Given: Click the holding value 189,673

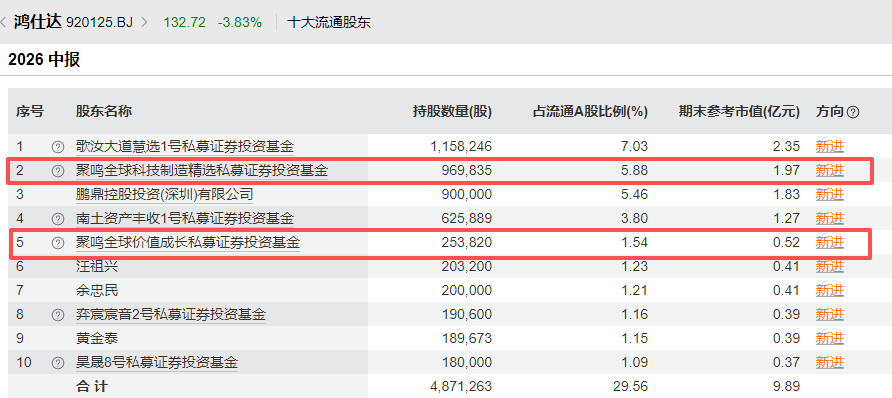Looking at the screenshot, I should 466,338.
